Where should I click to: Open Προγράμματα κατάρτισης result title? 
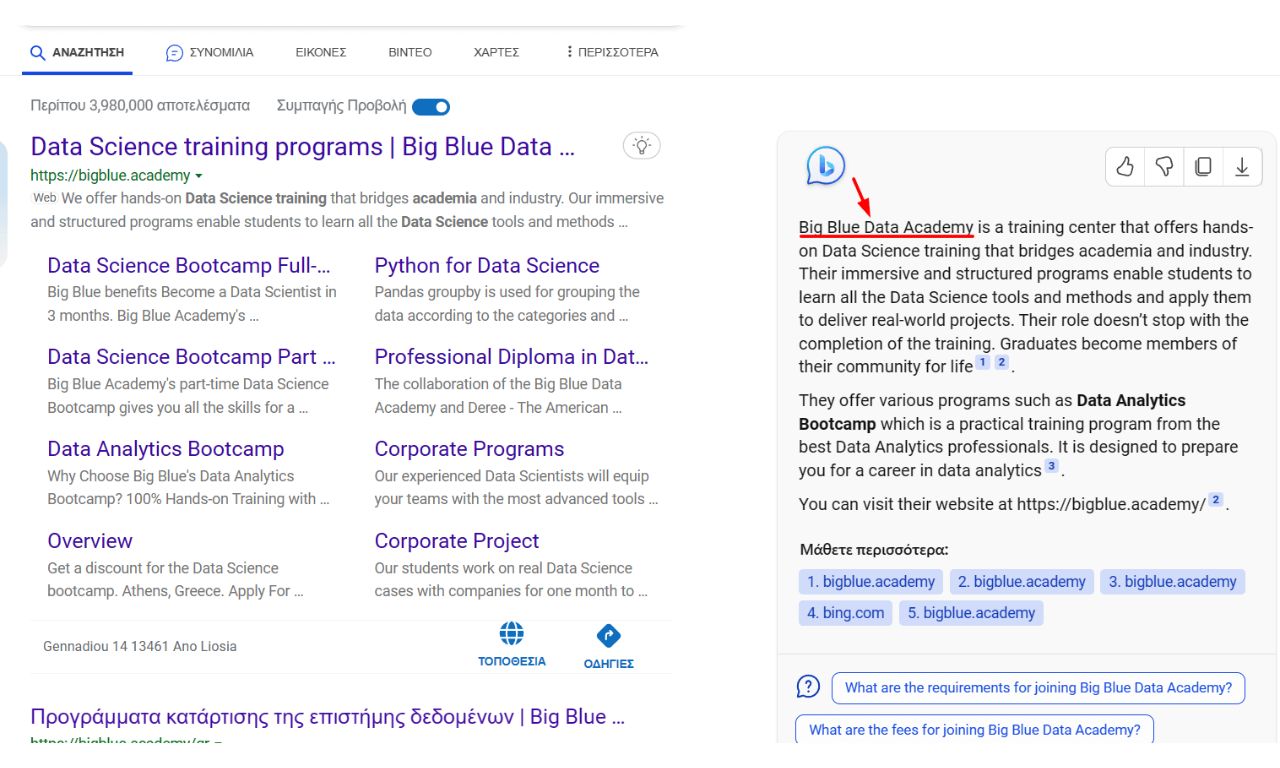(328, 717)
